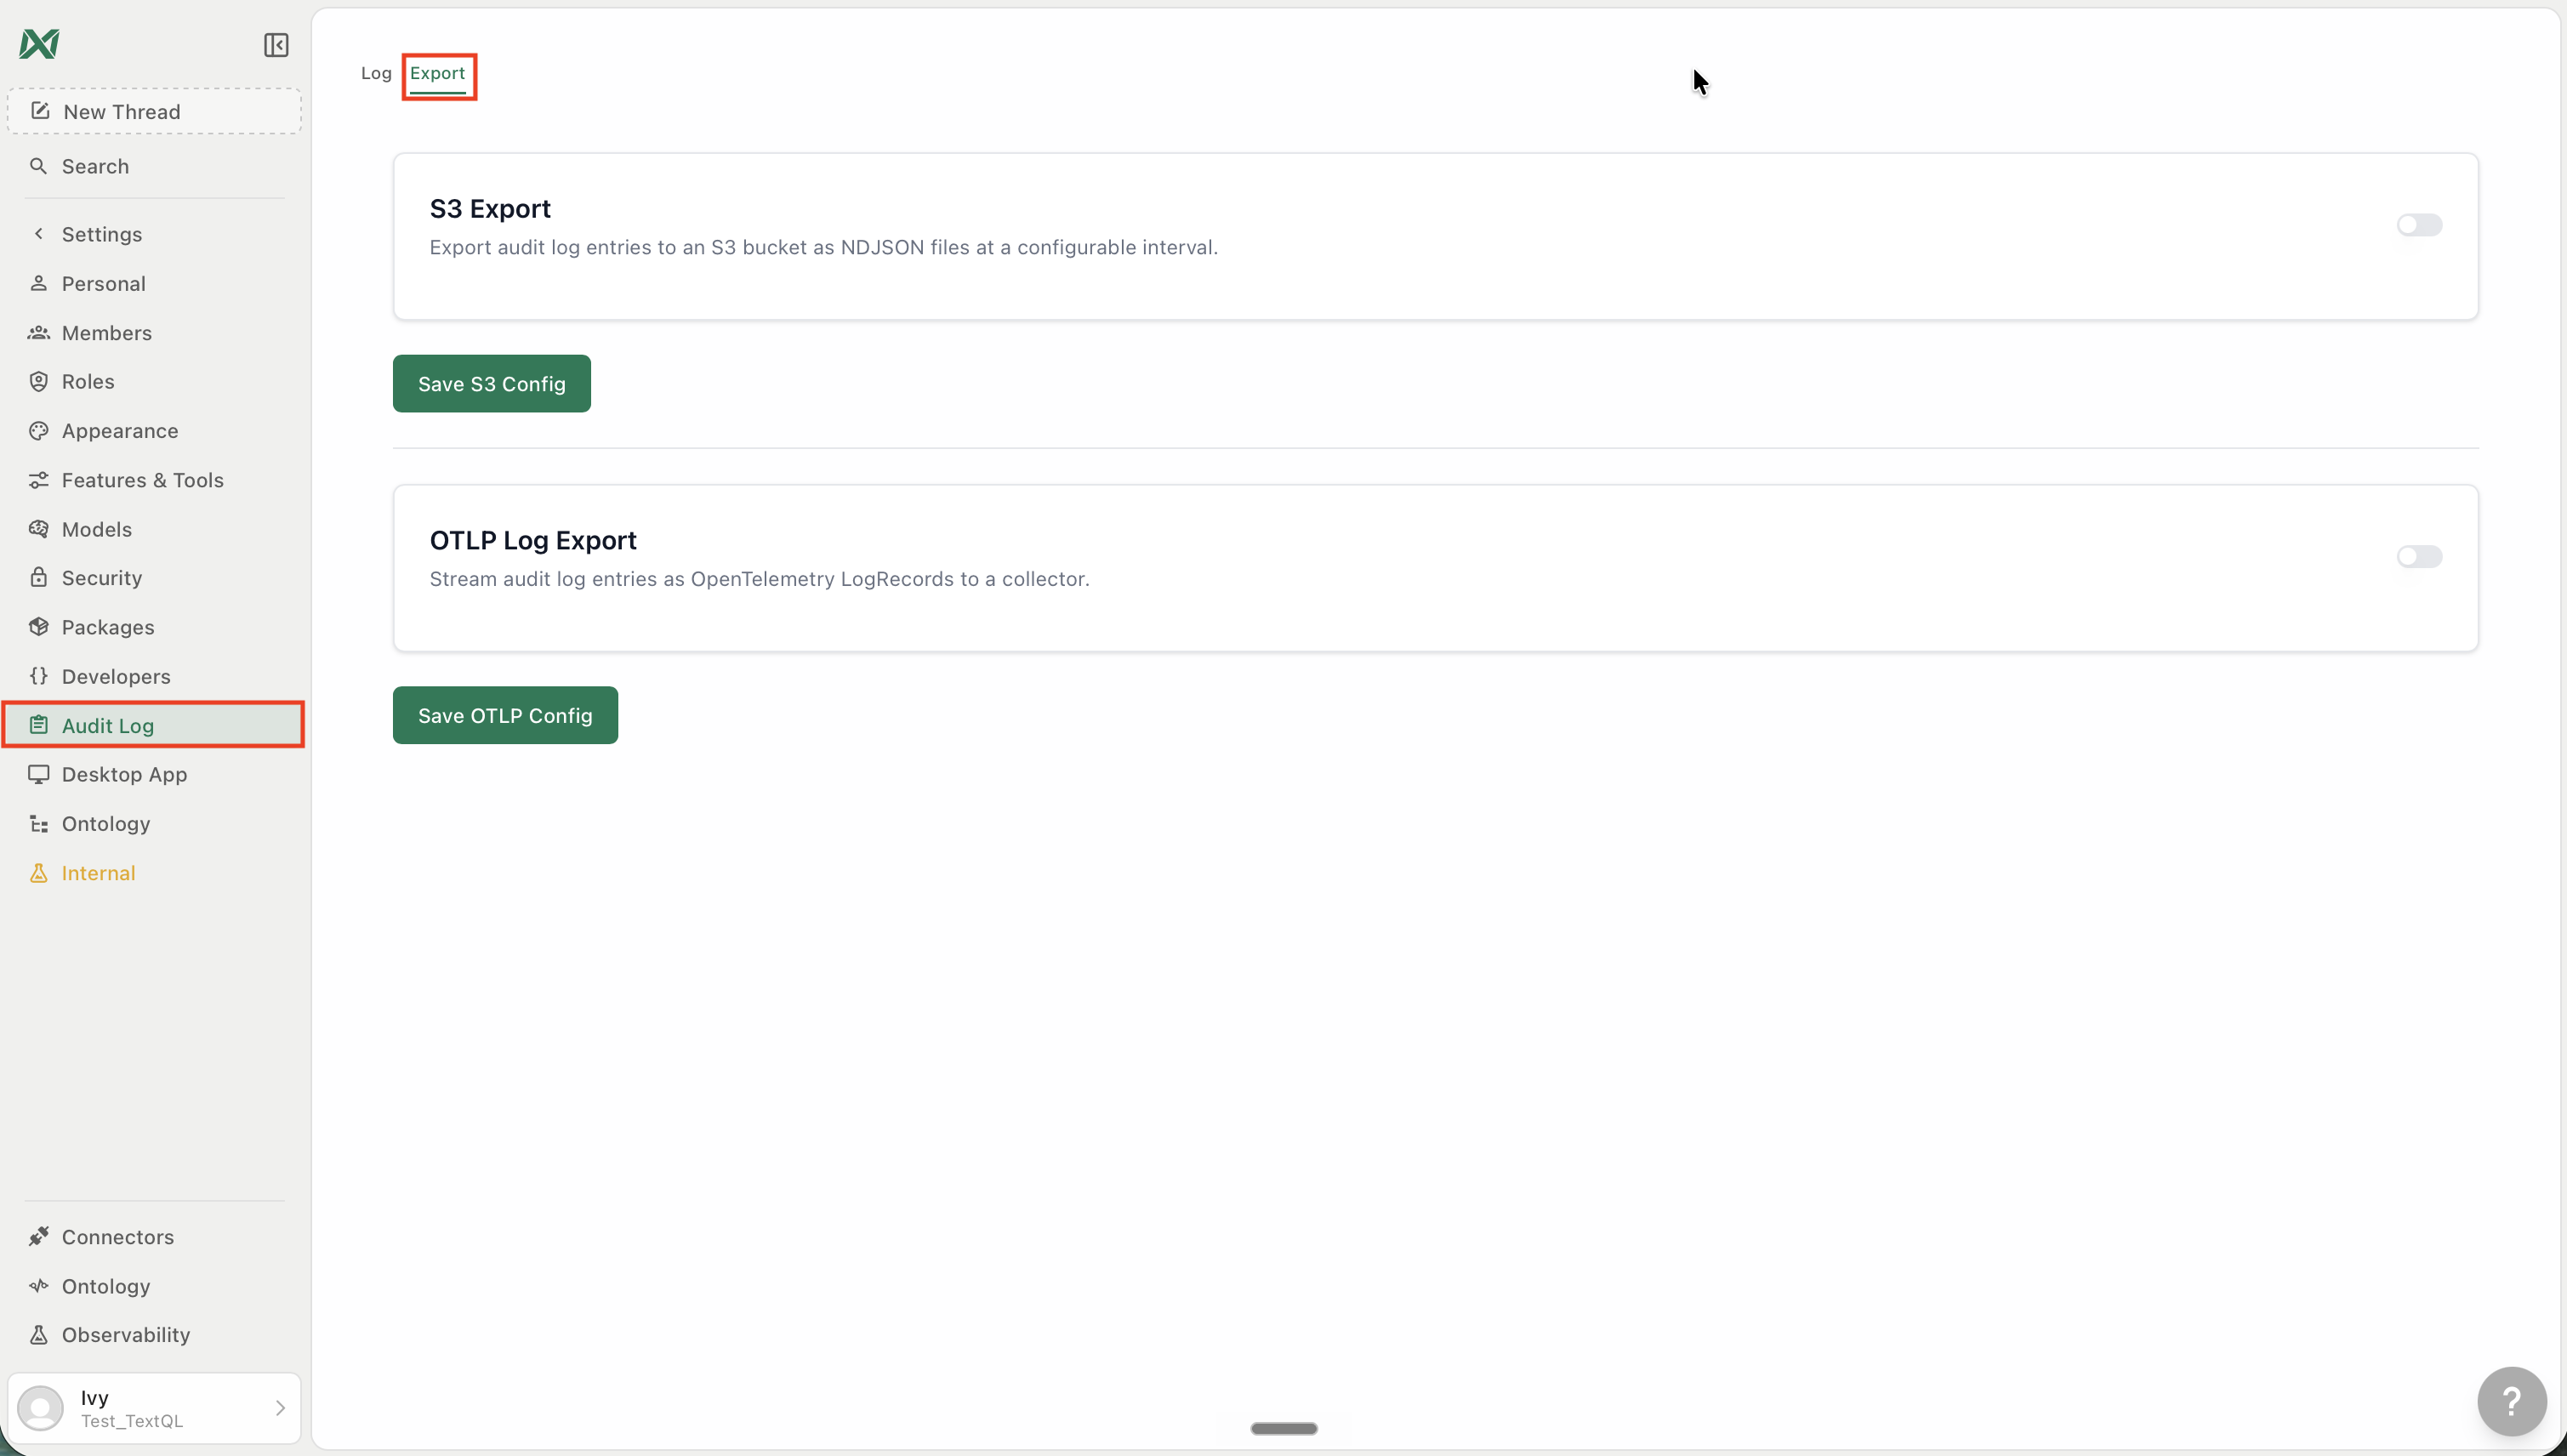This screenshot has height=1456, width=2567.
Task: Click the Internal flask icon
Action: tap(38, 873)
